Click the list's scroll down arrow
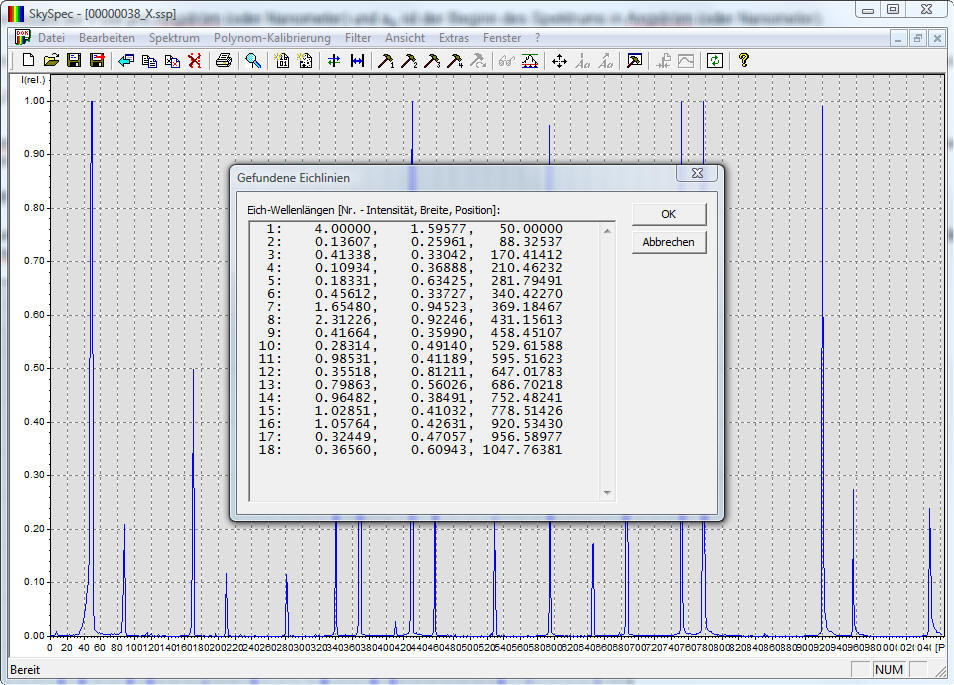Screen dimensions: 954x685 (606, 492)
